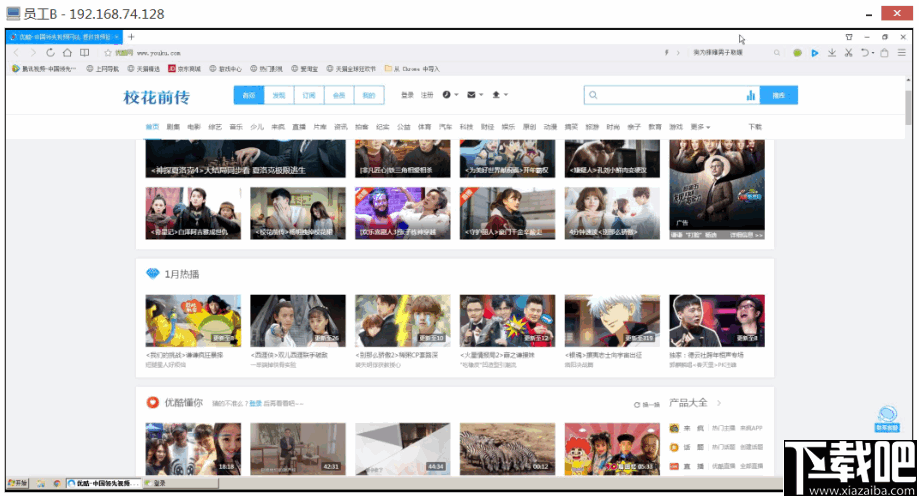
Task: Switch to the 发现 tab
Action: click(279, 95)
